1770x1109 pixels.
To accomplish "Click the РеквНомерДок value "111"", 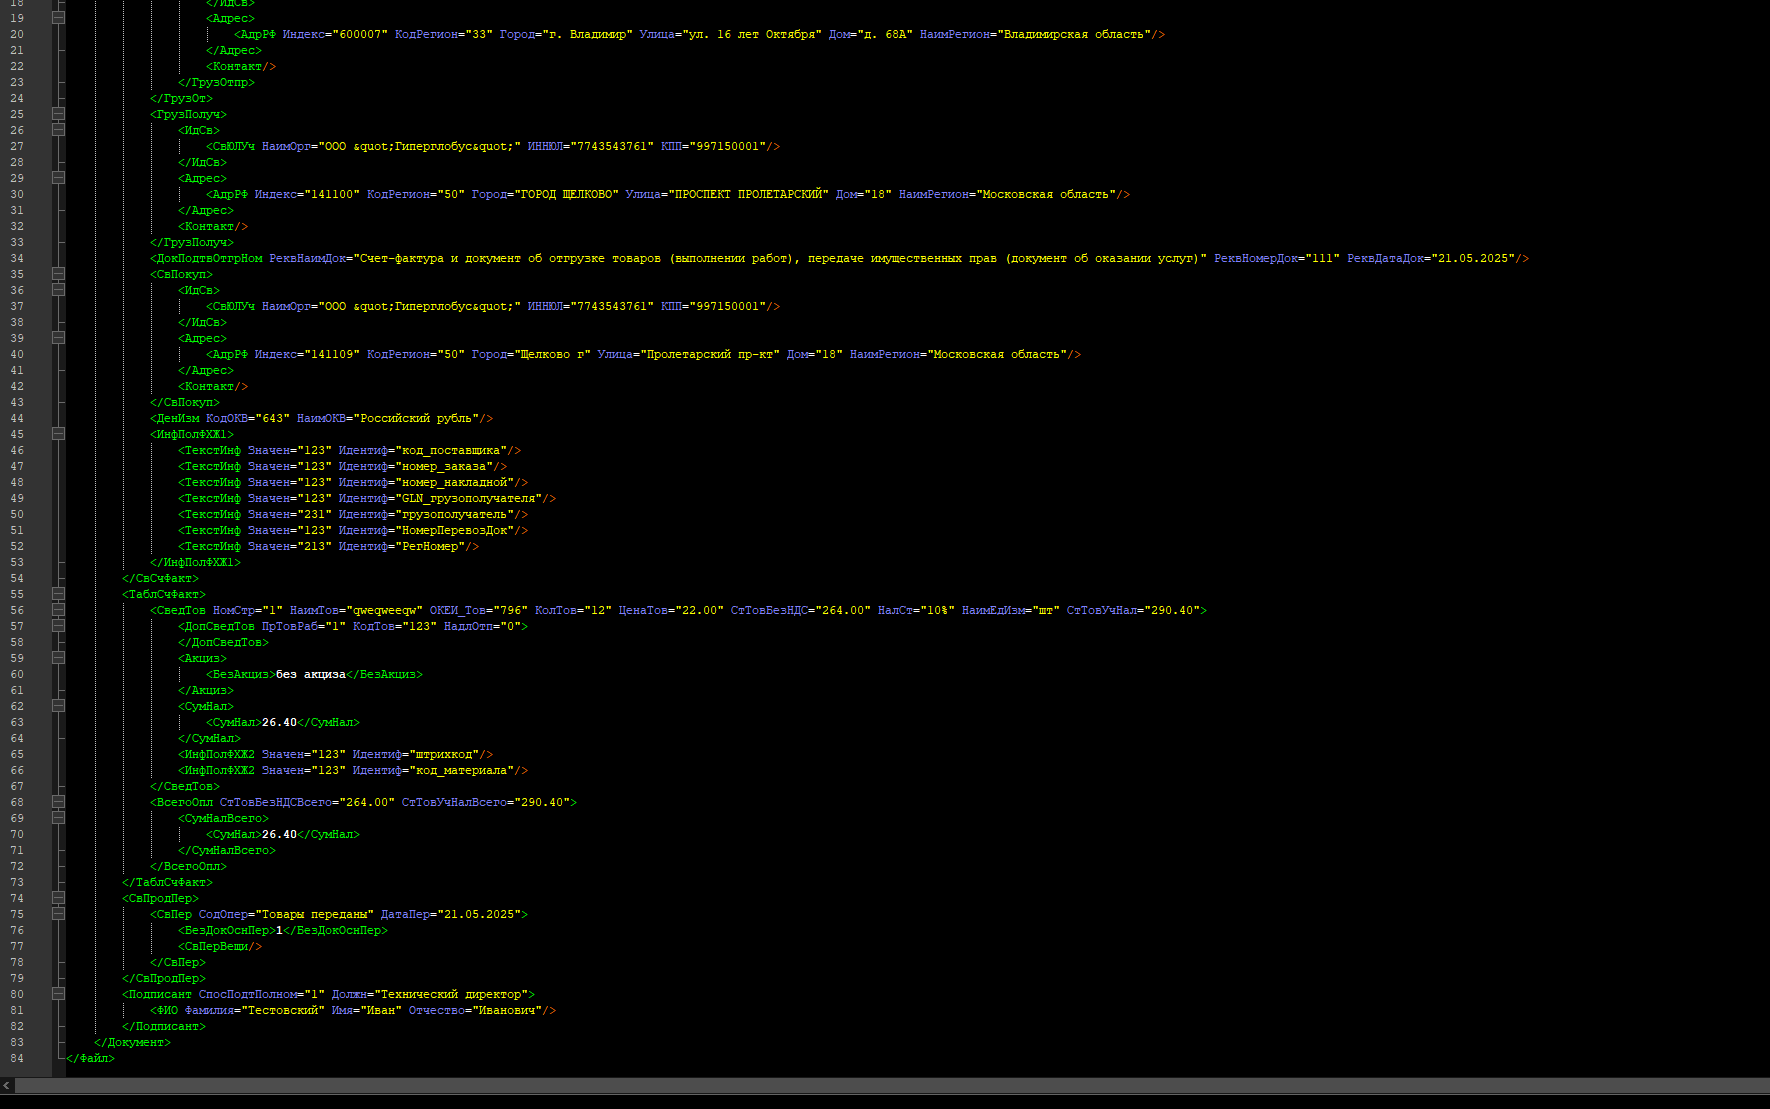I will pos(1323,258).
